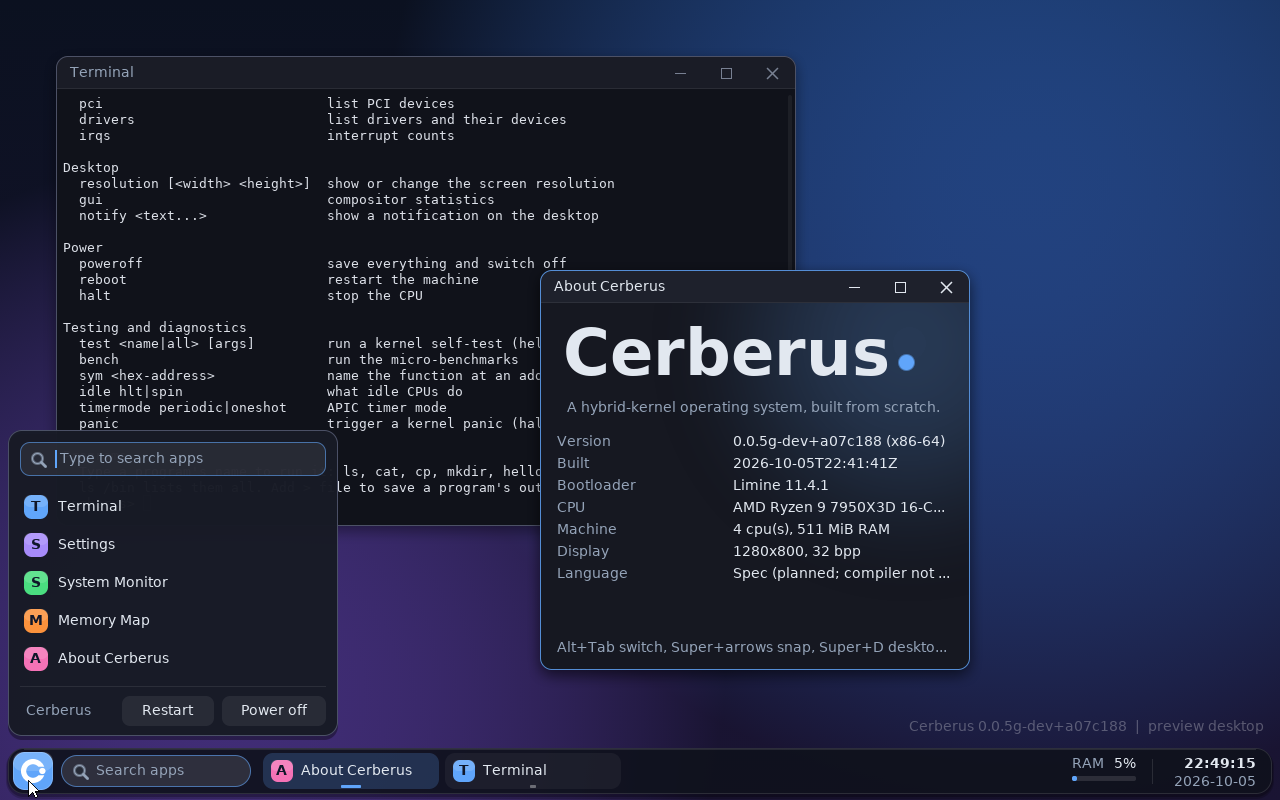1280x800 pixels.
Task: Switch to About Cerberus taskbar button
Action: (x=351, y=770)
